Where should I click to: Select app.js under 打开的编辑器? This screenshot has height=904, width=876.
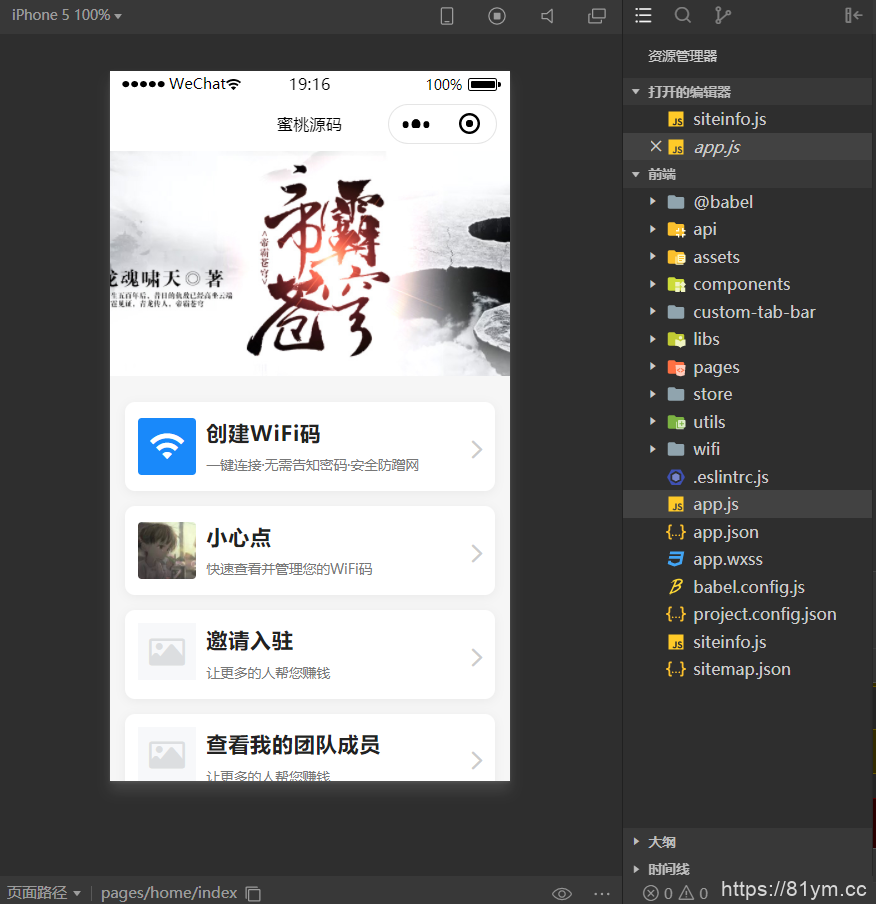(x=718, y=145)
